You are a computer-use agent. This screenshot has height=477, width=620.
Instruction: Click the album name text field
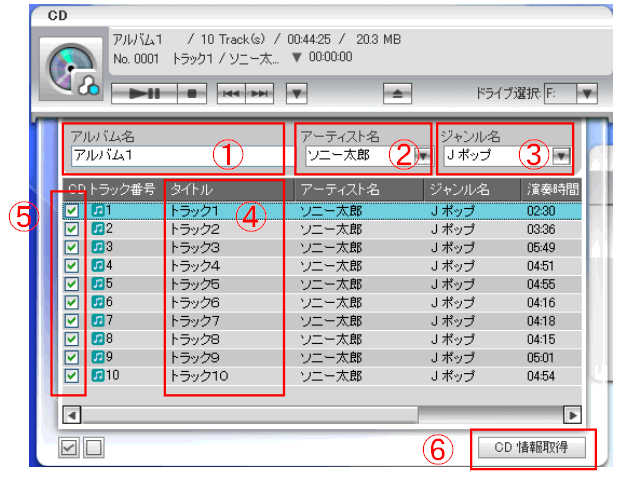(x=175, y=156)
